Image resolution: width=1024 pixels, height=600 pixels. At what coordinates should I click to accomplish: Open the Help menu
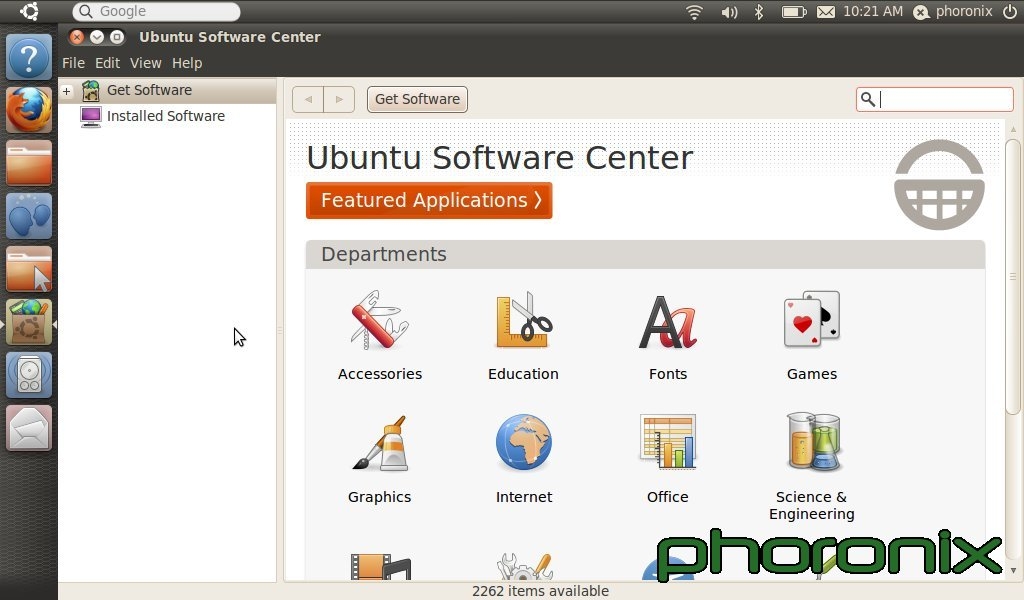click(187, 63)
